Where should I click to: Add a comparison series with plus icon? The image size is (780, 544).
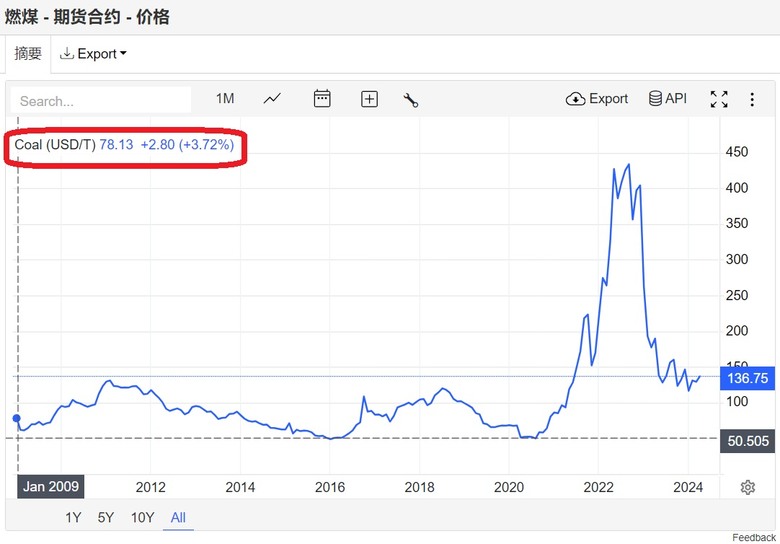click(369, 99)
